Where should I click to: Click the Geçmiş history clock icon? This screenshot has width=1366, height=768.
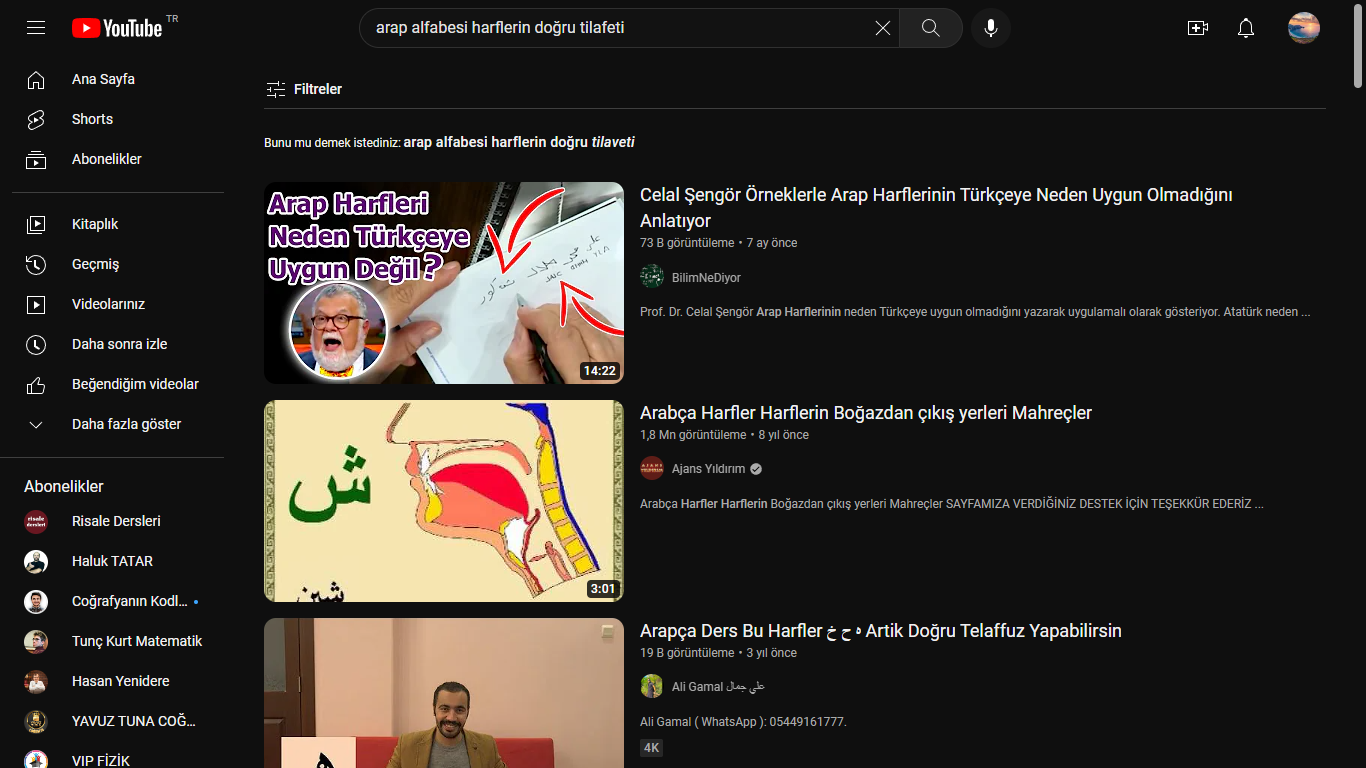[x=36, y=264]
